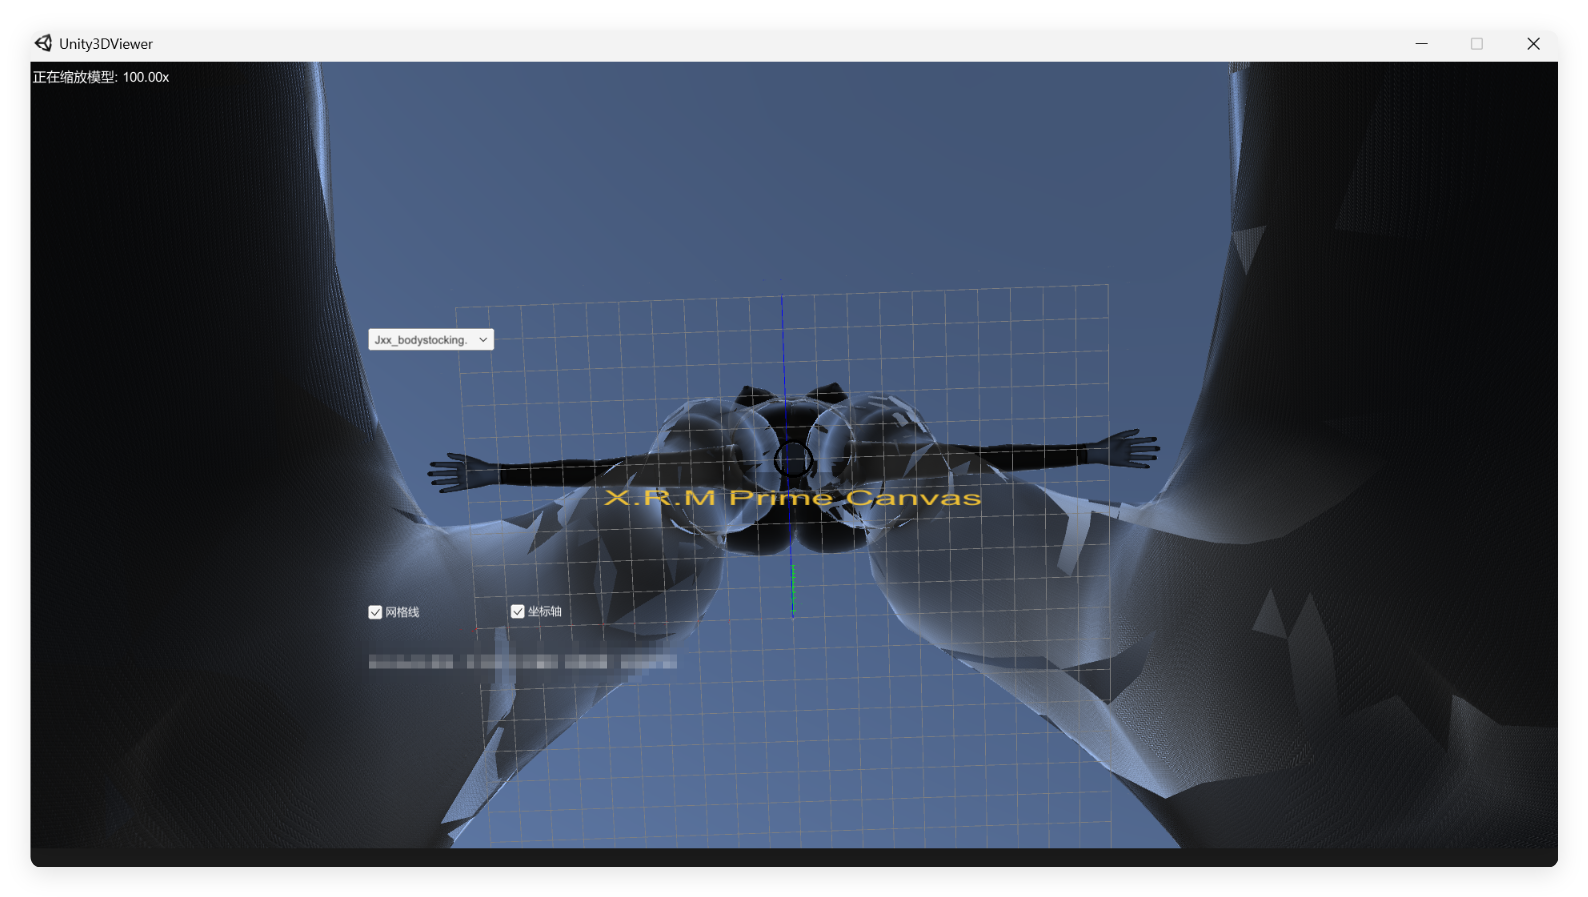Viewport: 1588px width, 897px height.
Task: Minimize the Unity3DViewer window
Action: pos(1421,44)
